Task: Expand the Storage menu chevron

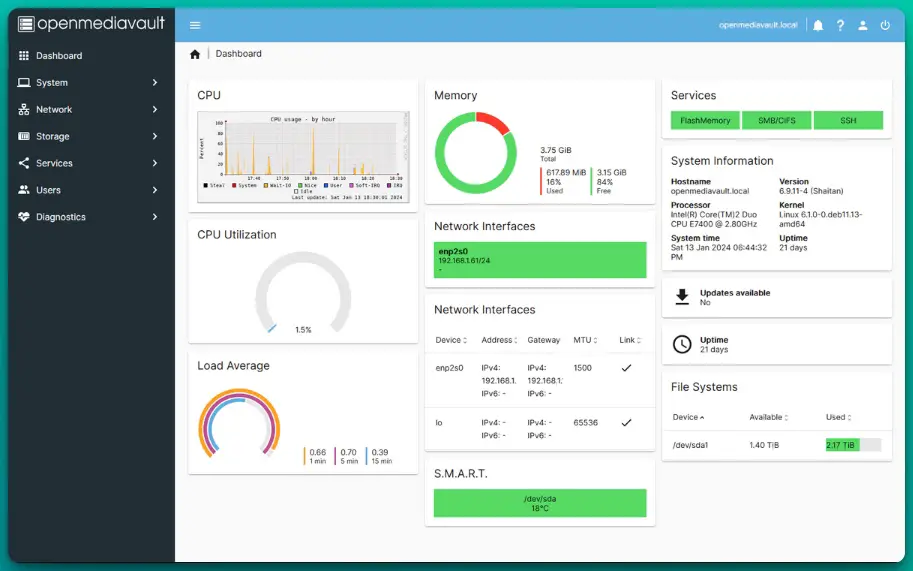Action: click(155, 136)
